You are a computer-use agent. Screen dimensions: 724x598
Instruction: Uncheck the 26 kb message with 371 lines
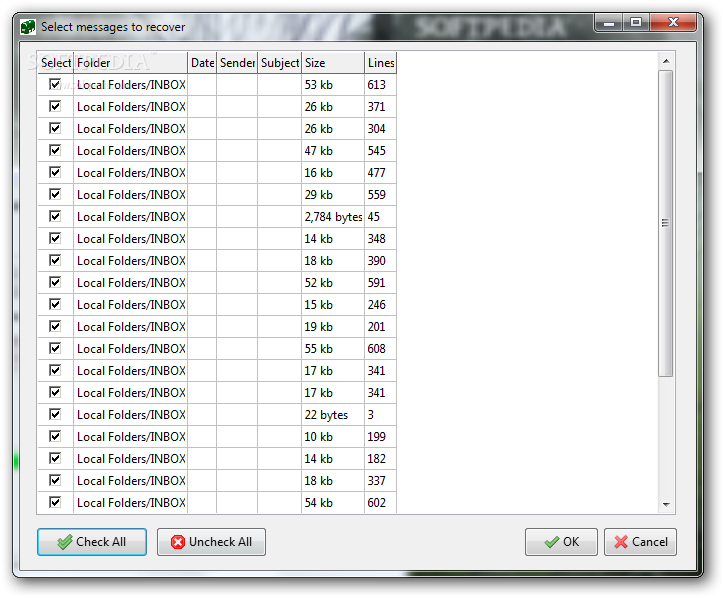click(x=55, y=106)
